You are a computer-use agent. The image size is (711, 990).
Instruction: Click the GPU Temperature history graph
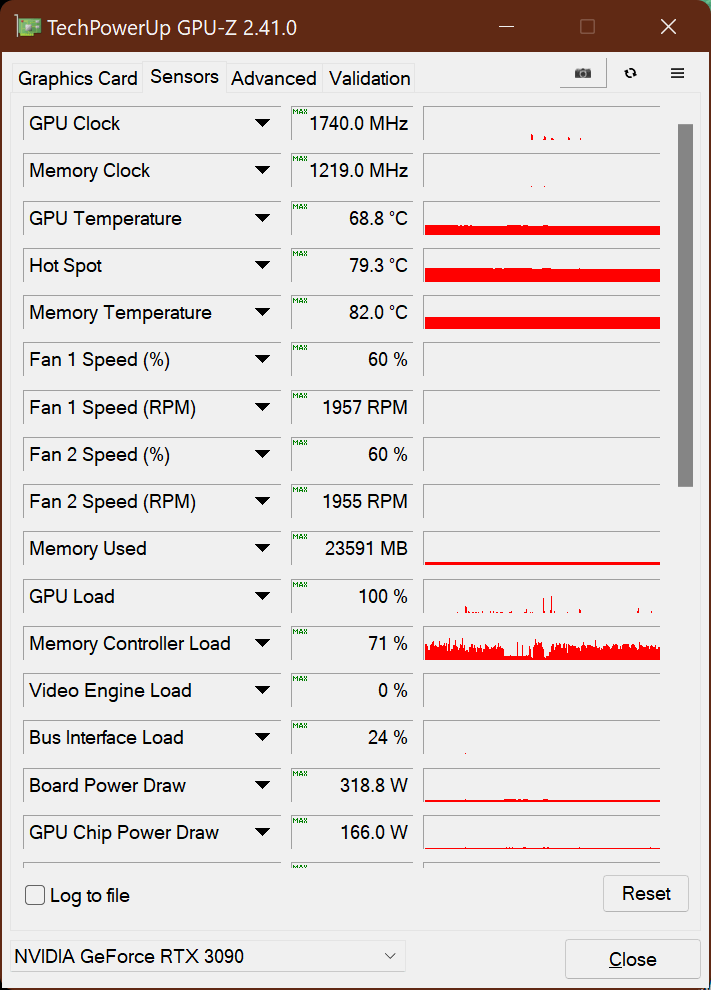tap(542, 218)
